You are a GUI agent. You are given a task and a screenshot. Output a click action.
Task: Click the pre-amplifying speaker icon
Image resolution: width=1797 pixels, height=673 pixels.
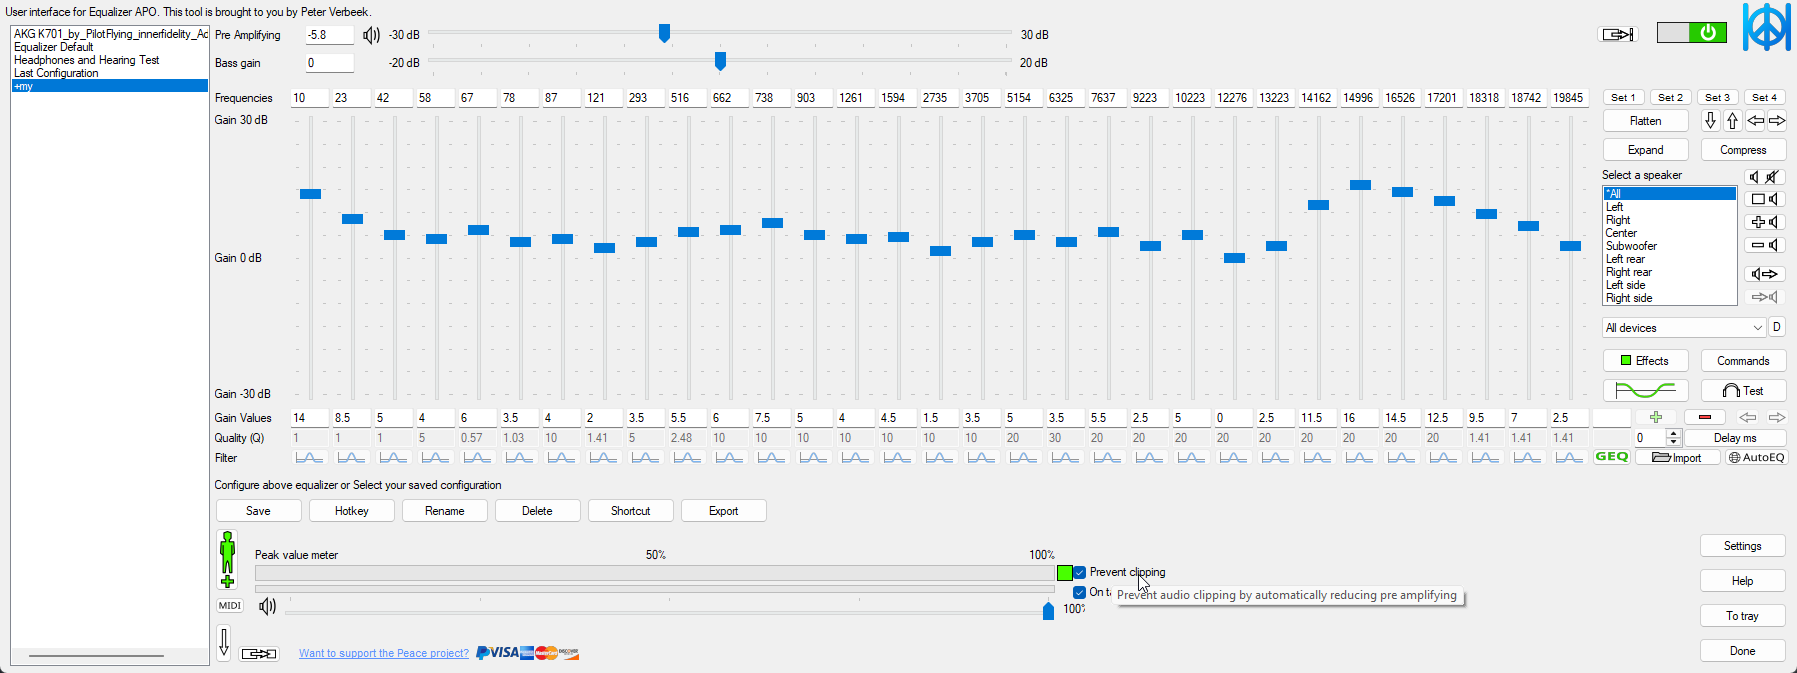pyautogui.click(x=371, y=35)
